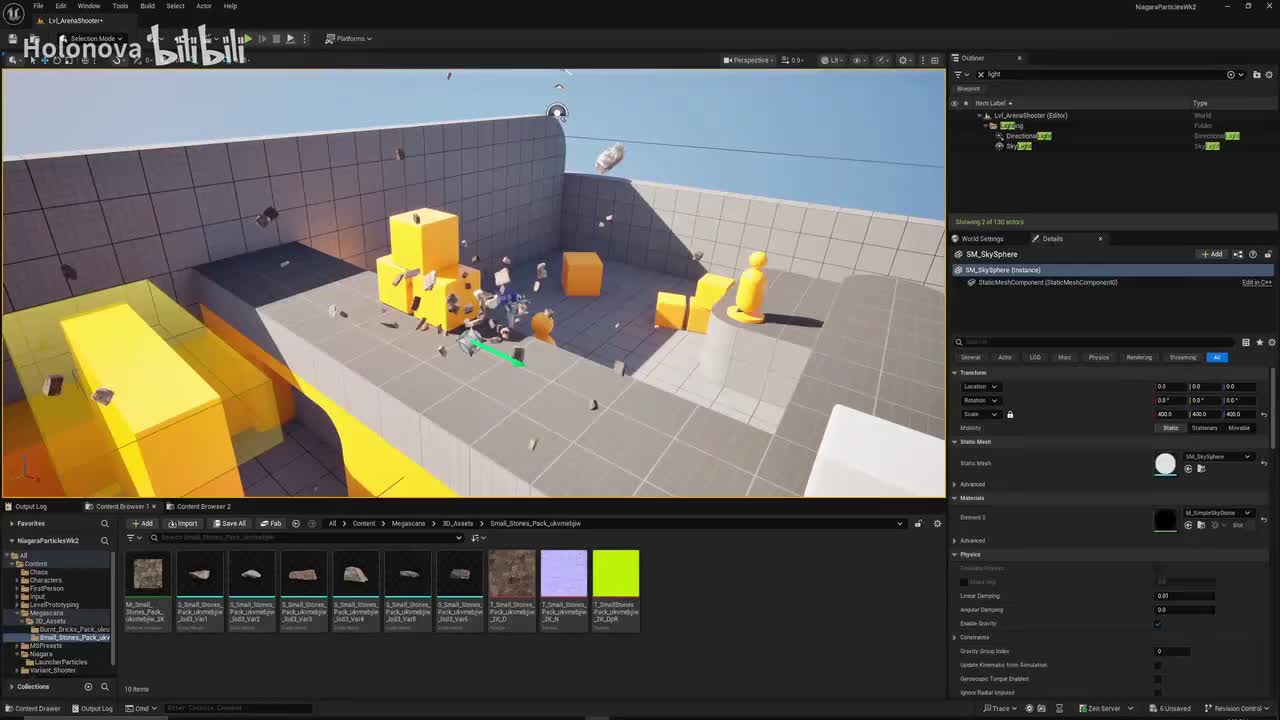The image size is (1280, 720).
Task: Click the lock scale ratio icon
Action: [x=1010, y=414]
